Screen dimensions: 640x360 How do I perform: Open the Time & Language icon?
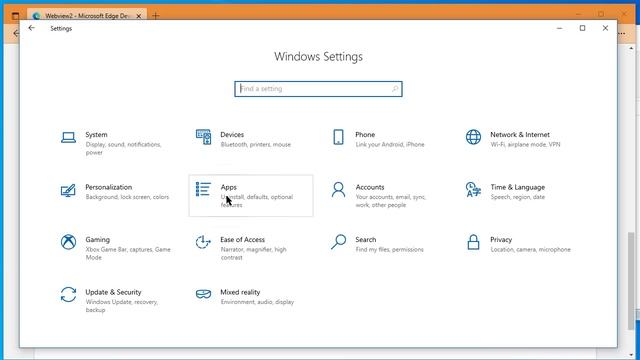click(473, 190)
